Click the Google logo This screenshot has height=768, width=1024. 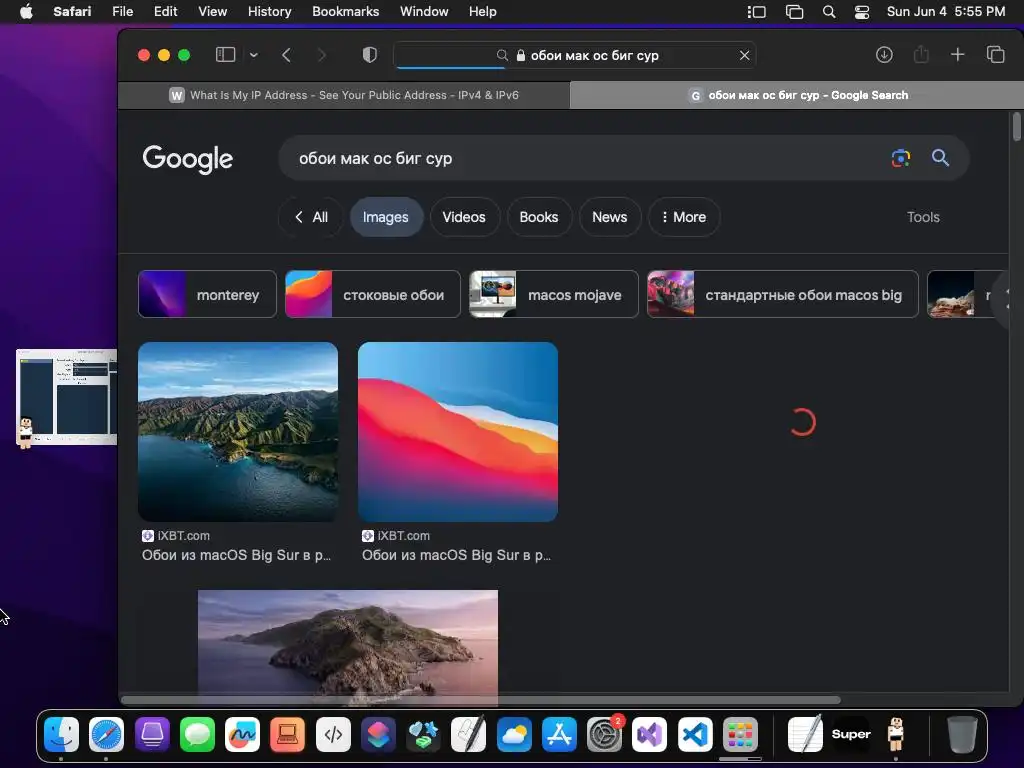[187, 159]
